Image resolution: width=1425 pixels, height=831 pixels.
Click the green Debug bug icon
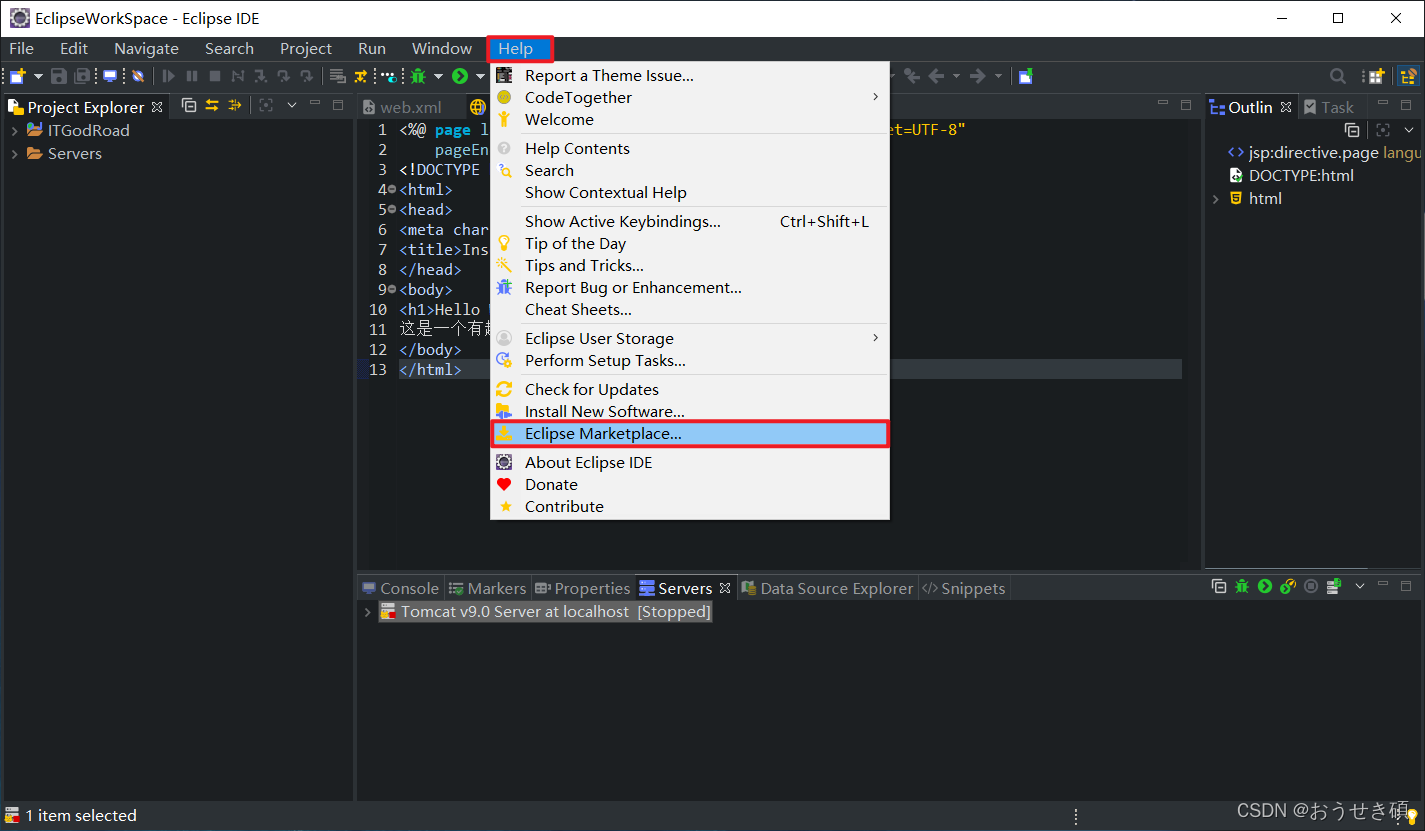419,76
